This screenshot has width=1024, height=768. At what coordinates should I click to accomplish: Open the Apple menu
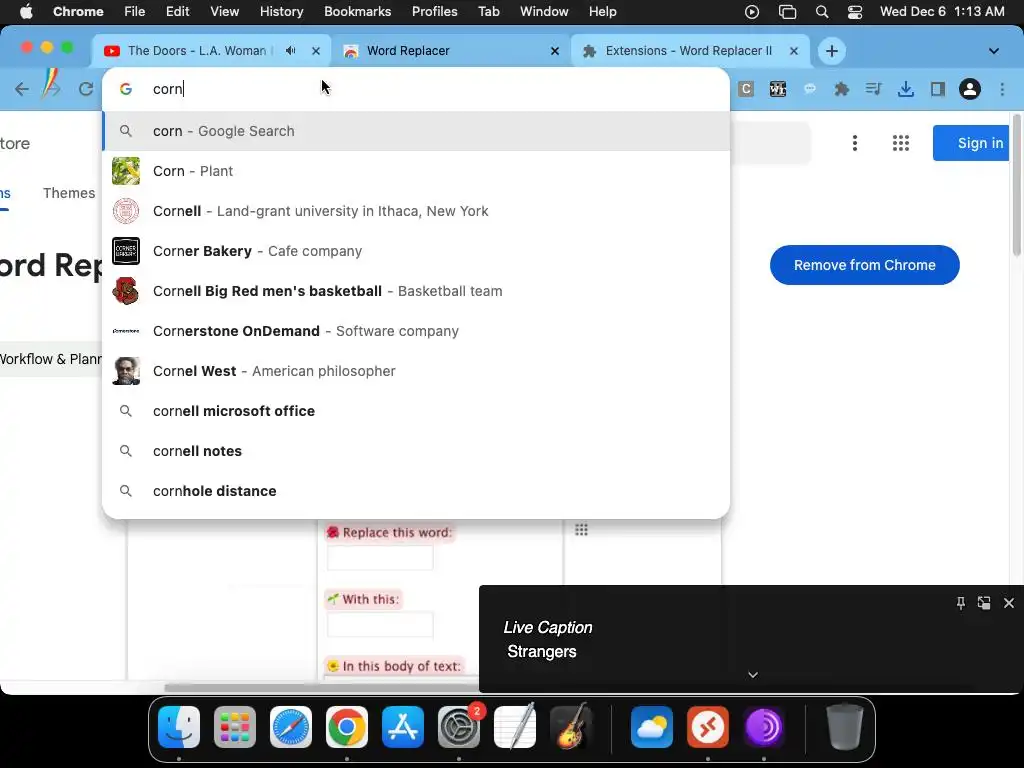[x=26, y=12]
